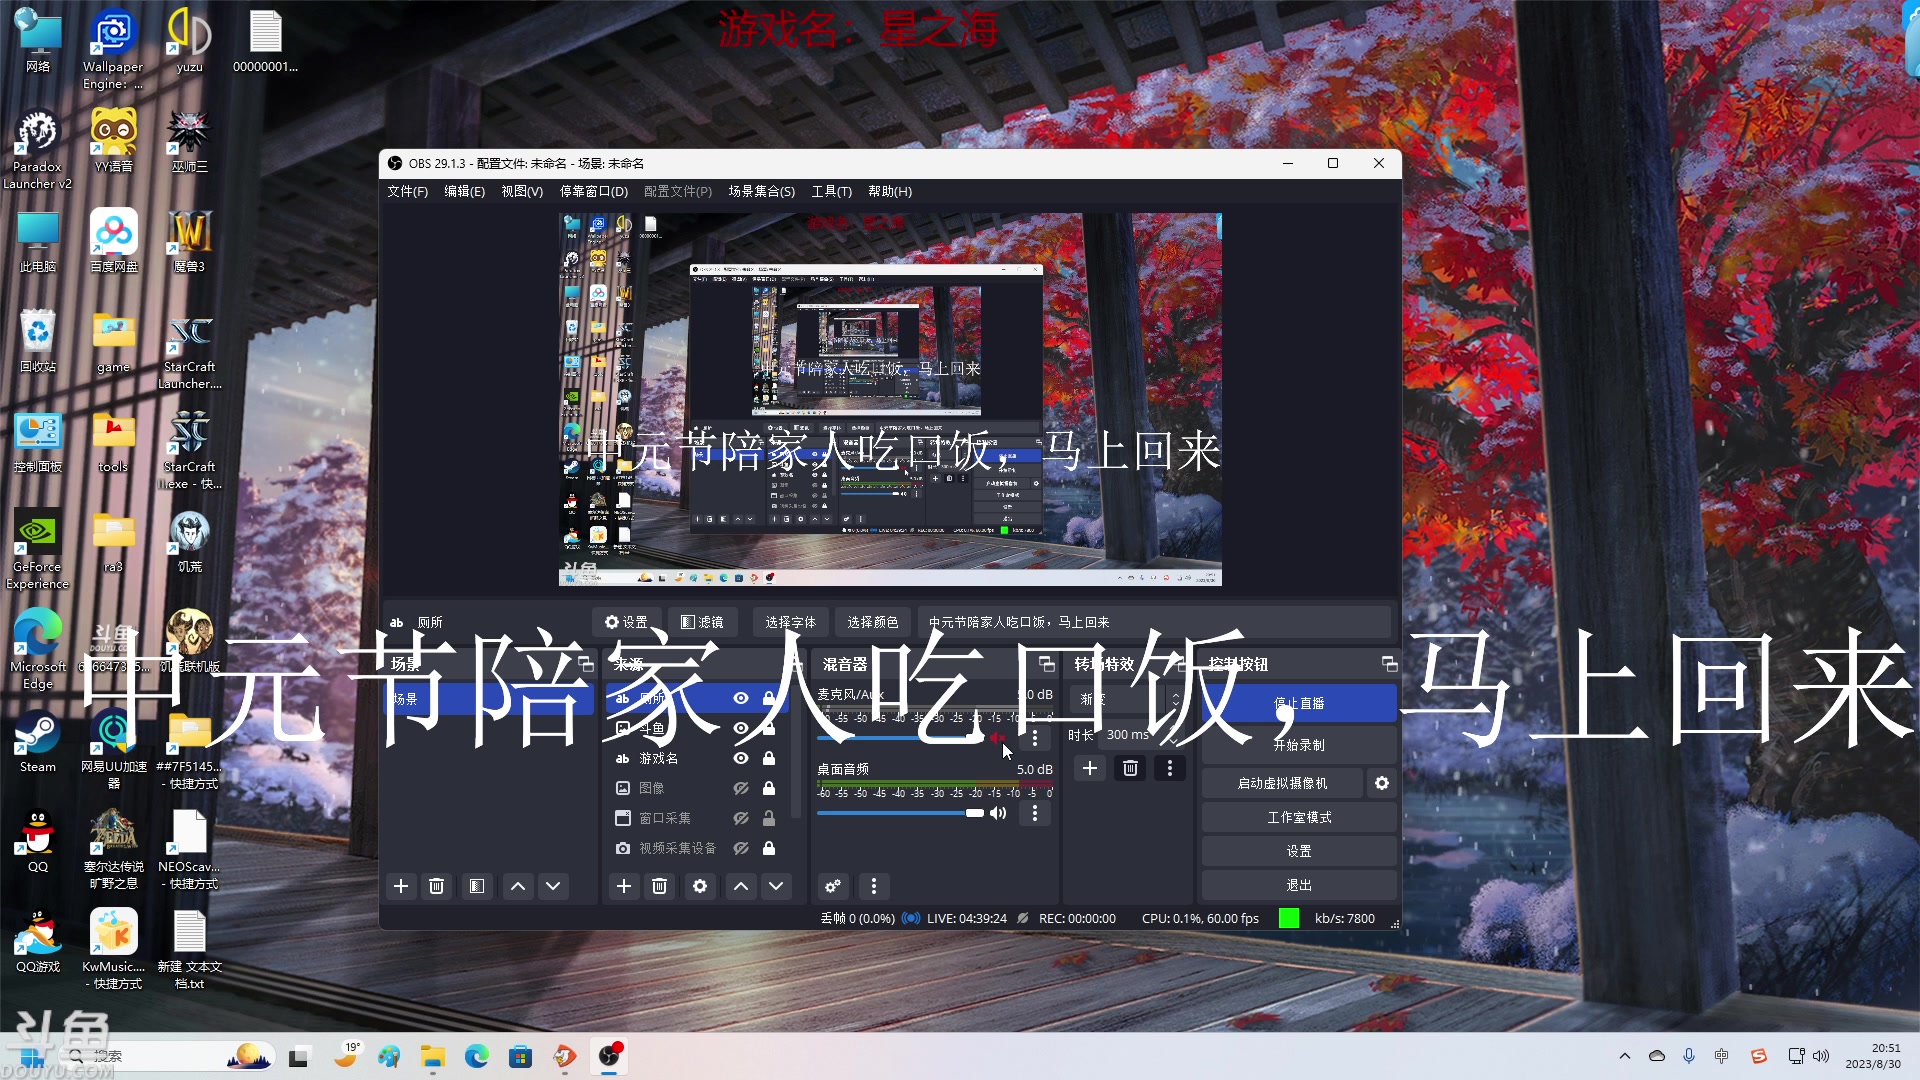Click the 桌面音频 volume slider

(x=900, y=813)
